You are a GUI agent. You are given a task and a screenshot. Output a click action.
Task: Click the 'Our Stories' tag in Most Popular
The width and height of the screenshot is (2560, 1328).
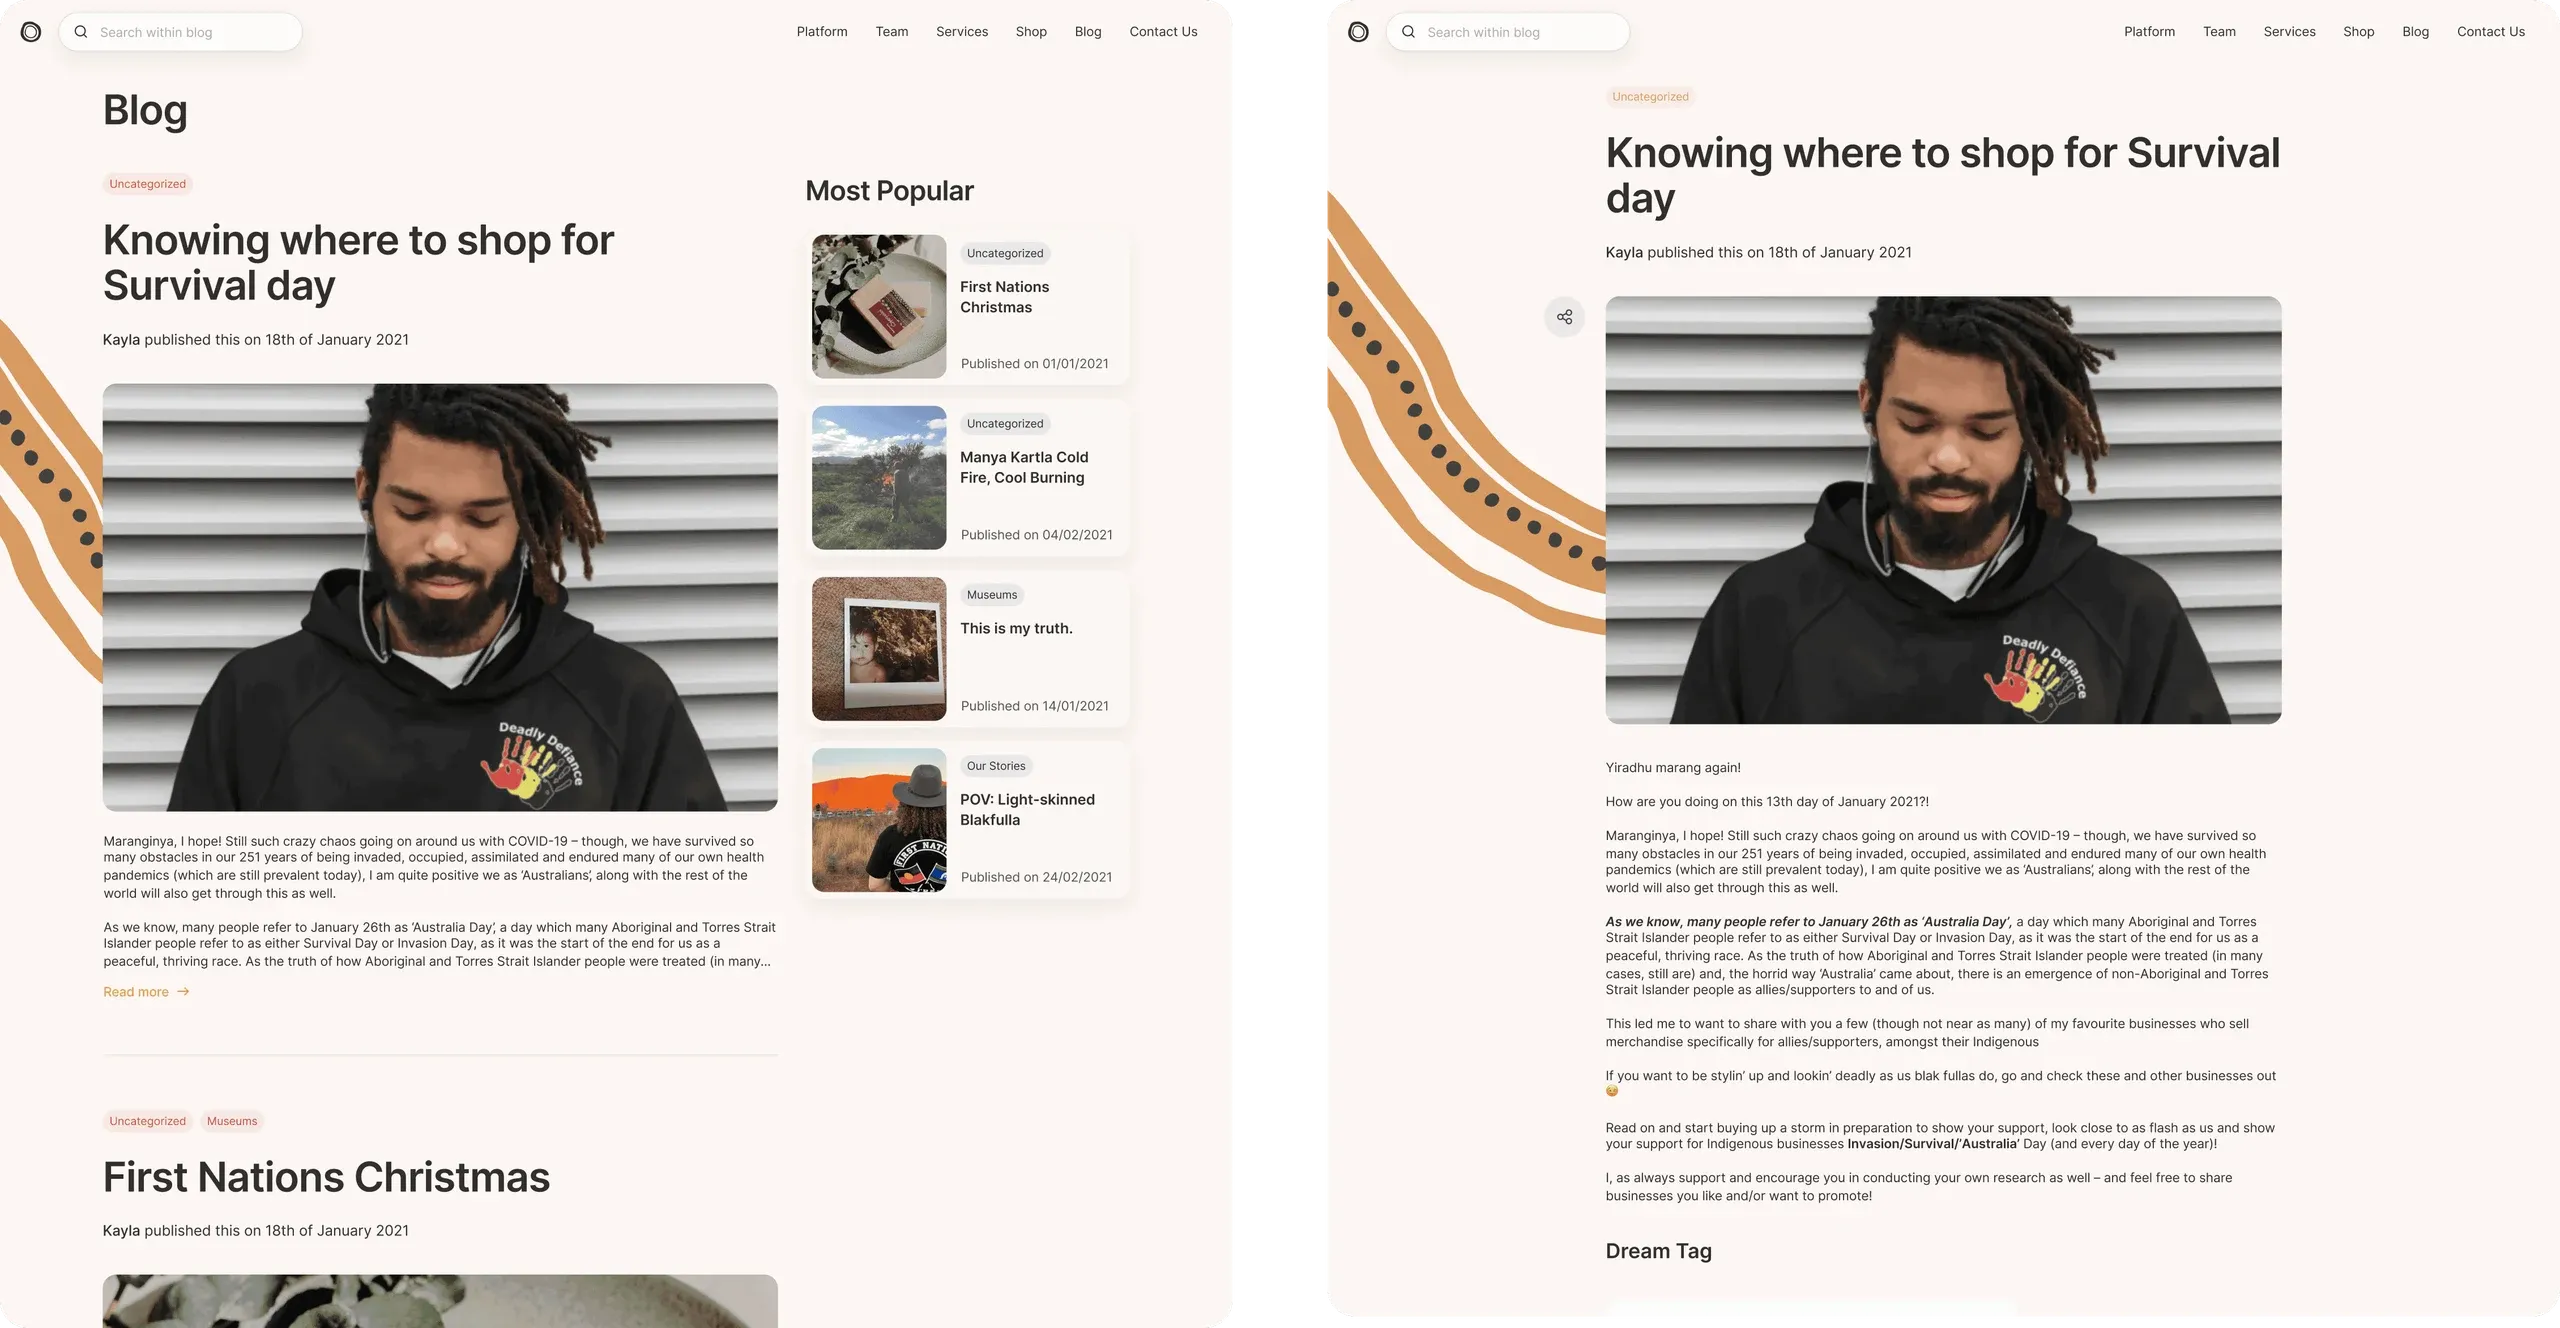[x=996, y=766]
